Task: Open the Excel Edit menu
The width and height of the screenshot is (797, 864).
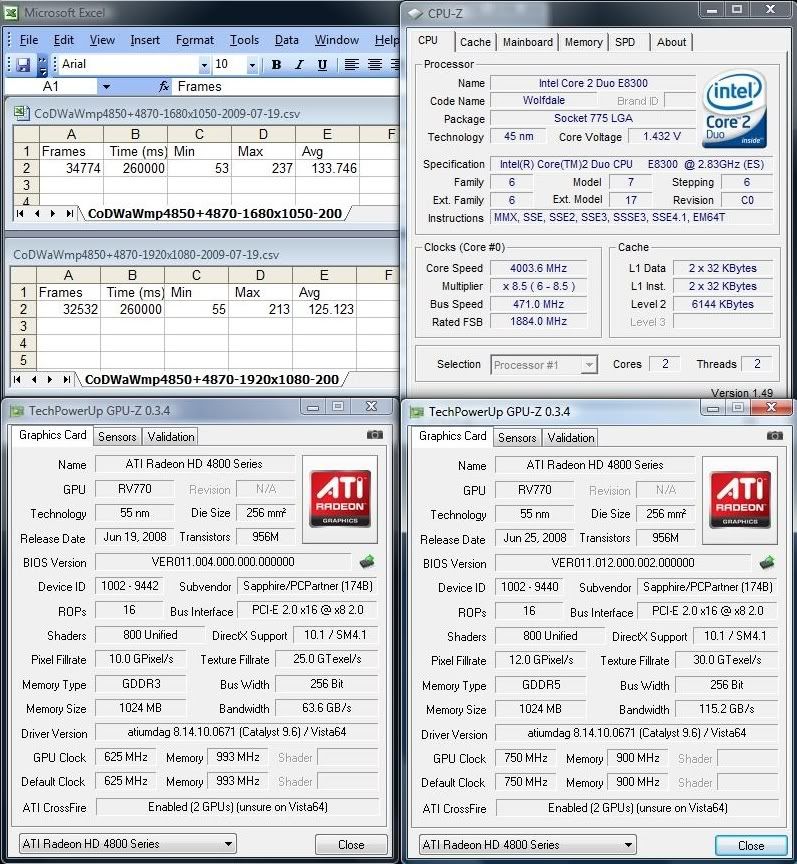Action: (x=63, y=40)
